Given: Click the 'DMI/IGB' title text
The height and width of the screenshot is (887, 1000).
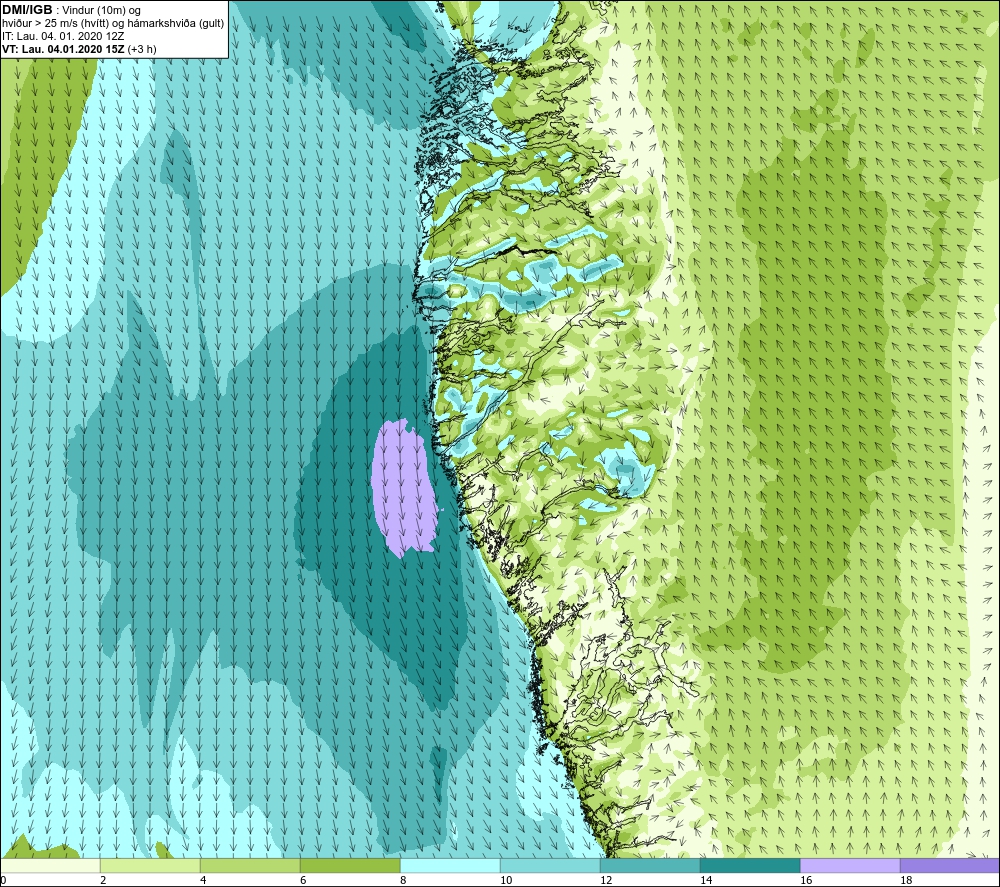Looking at the screenshot, I should pos(27,10).
